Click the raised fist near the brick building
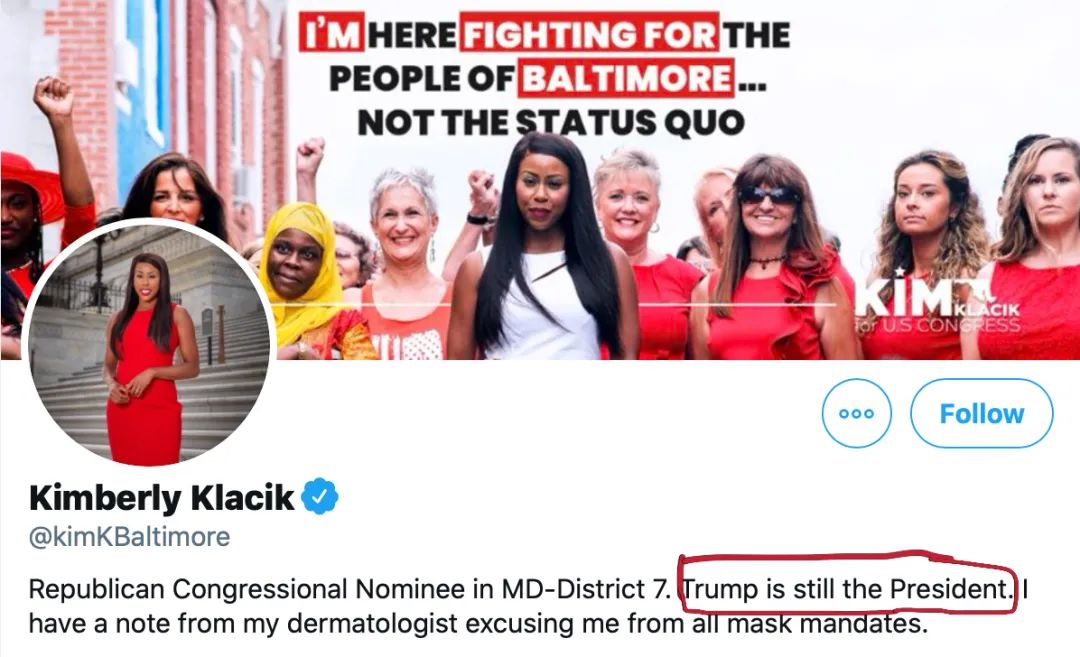Screen dimensions: 1080x657 coord(54,96)
